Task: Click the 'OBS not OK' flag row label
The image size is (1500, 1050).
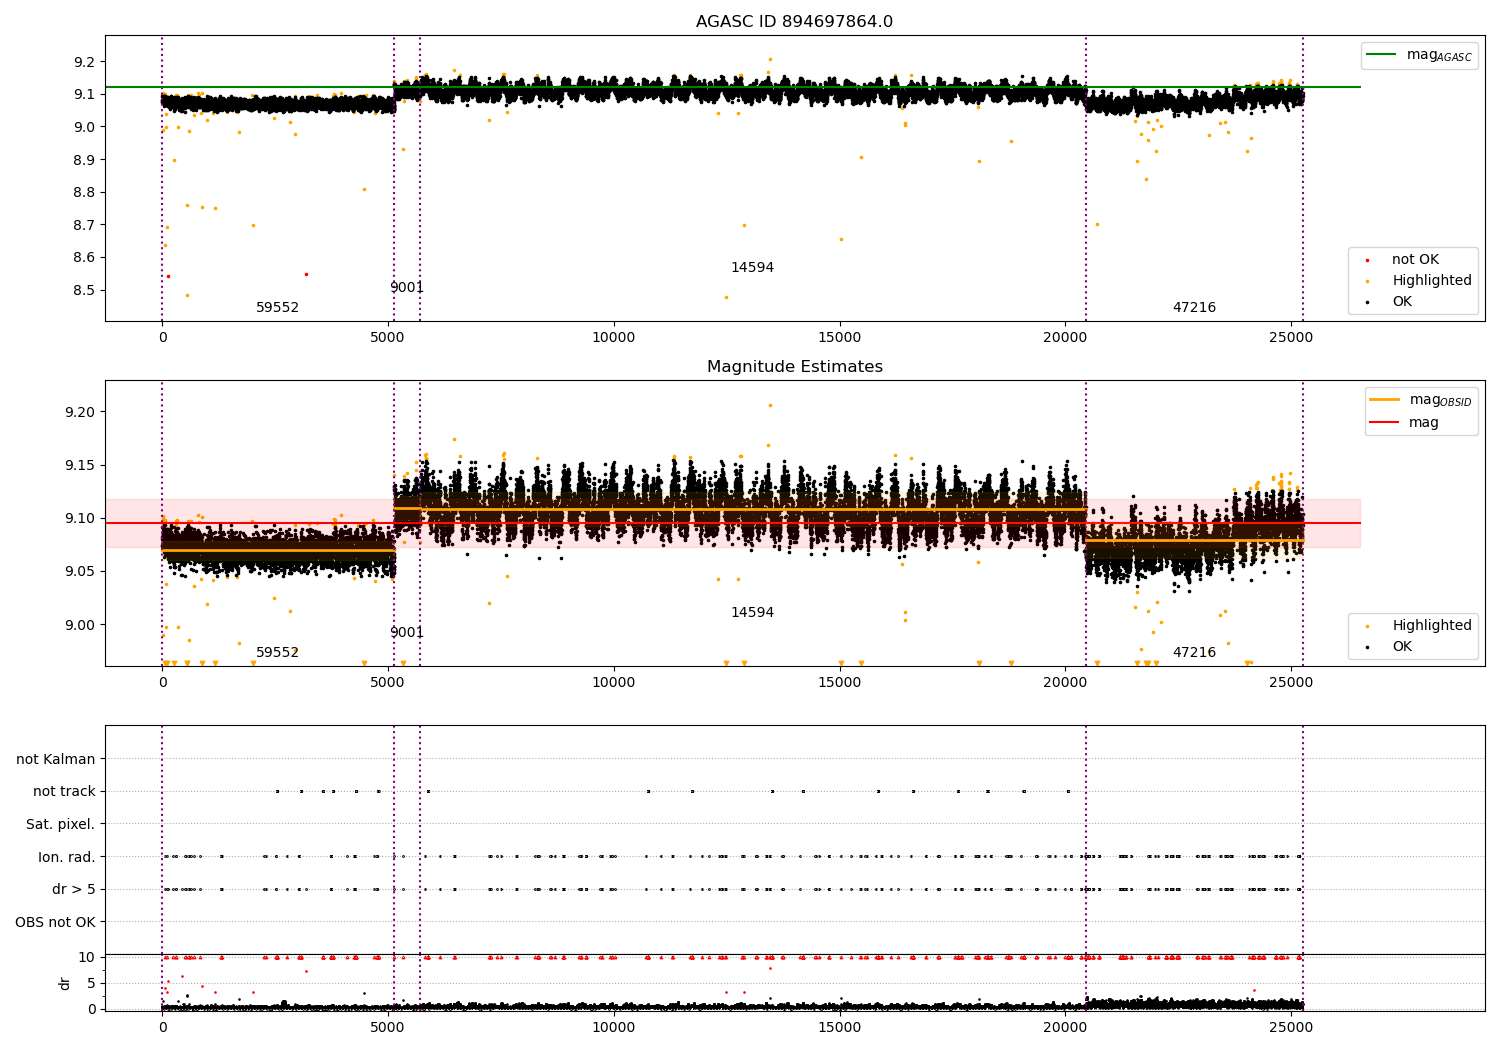Action: [x=55, y=923]
